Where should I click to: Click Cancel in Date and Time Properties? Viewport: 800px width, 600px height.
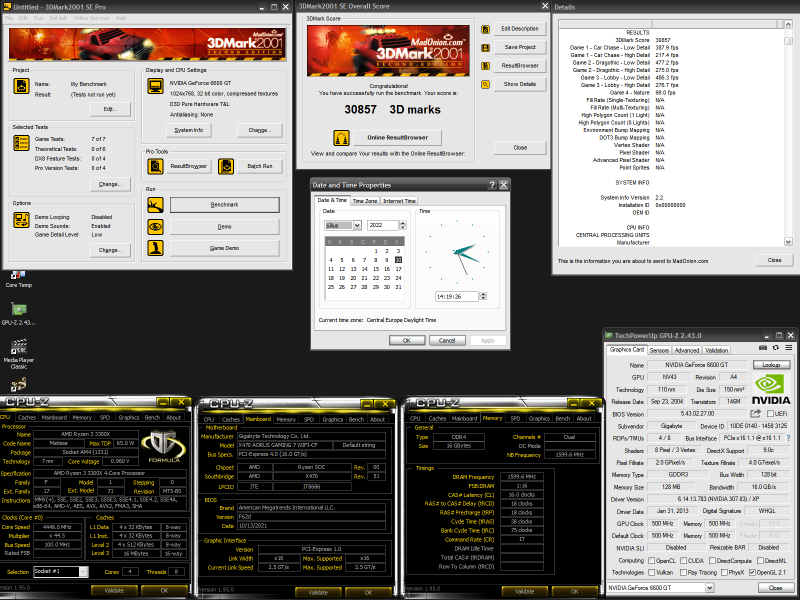coord(447,340)
